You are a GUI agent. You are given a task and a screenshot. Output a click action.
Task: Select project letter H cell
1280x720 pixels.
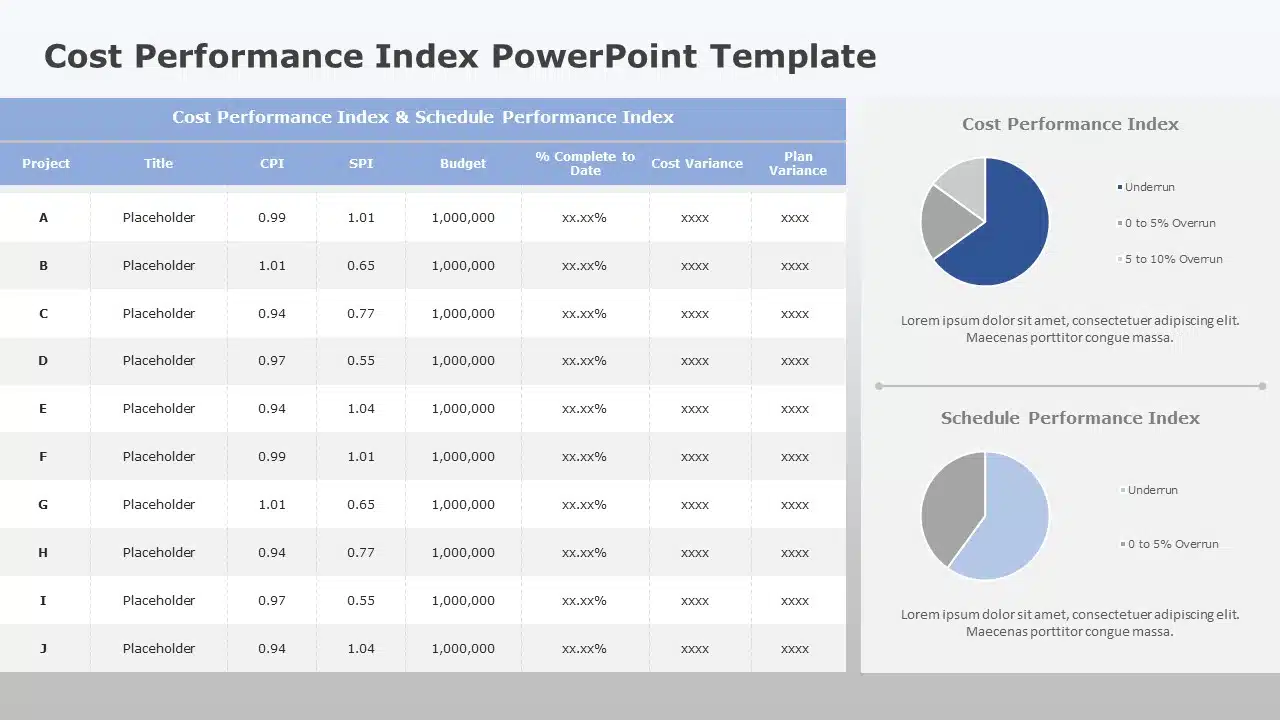coord(43,552)
